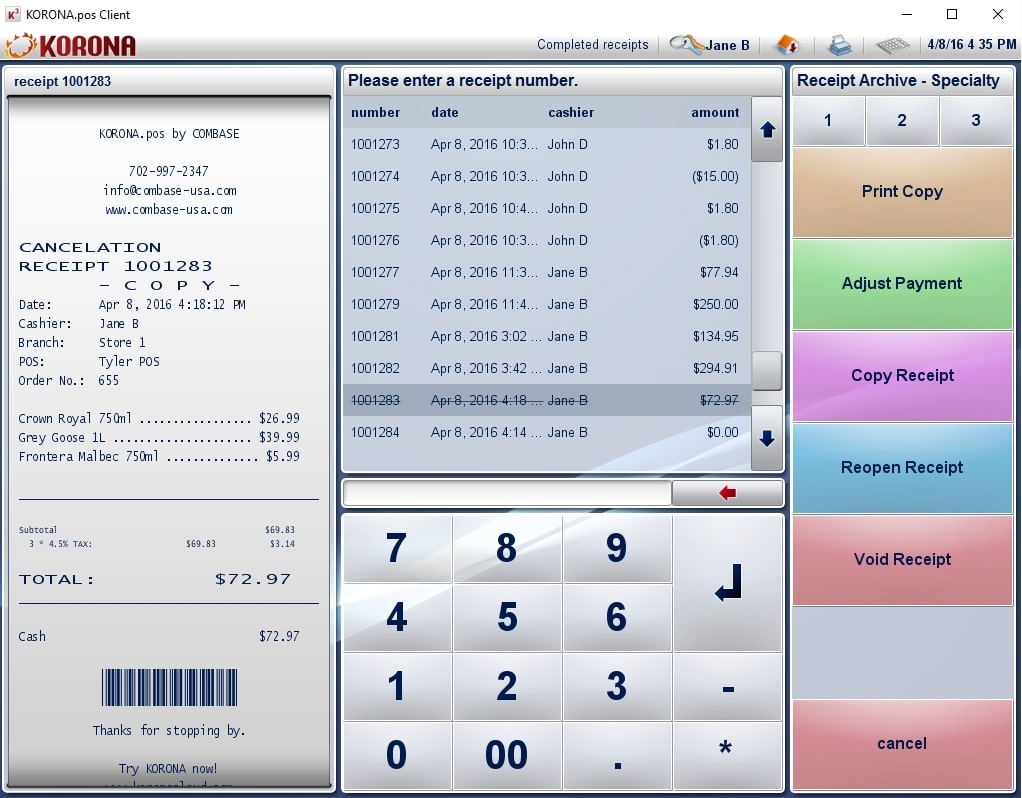1022x798 pixels.
Task: Select receipt 1001275 row
Action: (x=547, y=208)
